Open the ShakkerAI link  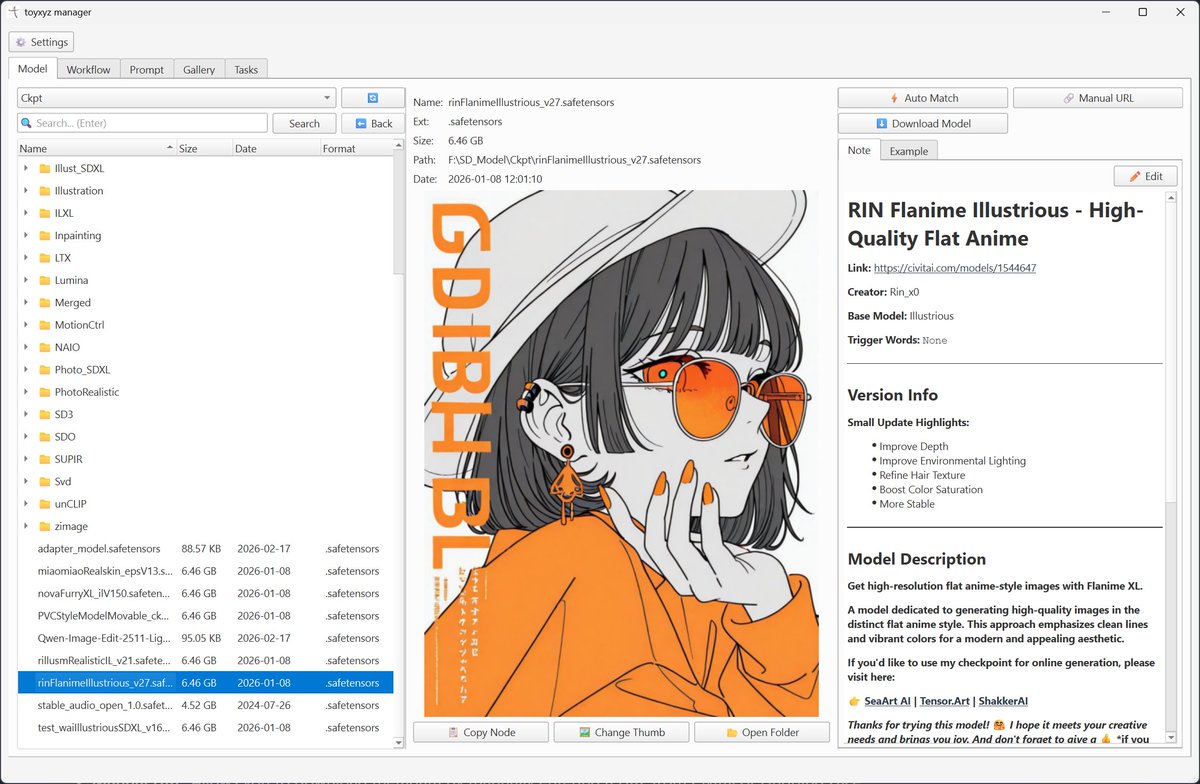[1003, 701]
